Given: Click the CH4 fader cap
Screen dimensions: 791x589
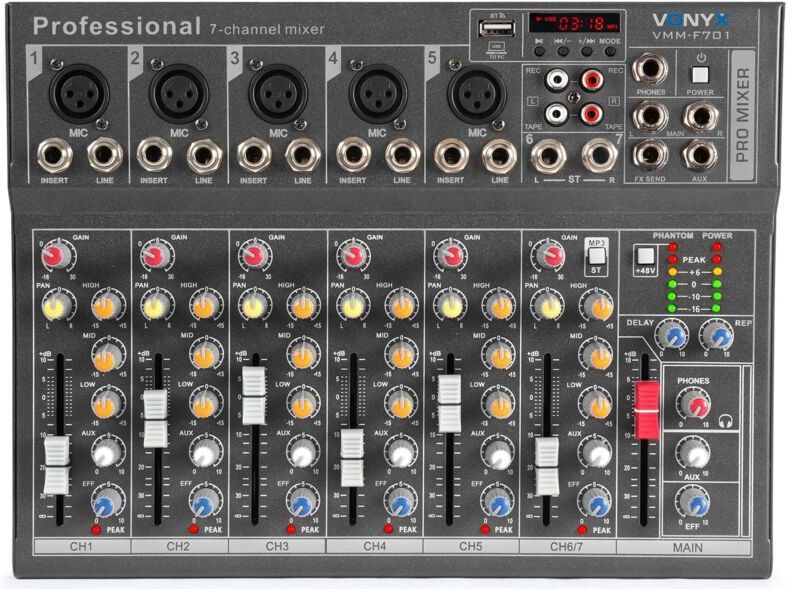Looking at the screenshot, I should [x=352, y=458].
